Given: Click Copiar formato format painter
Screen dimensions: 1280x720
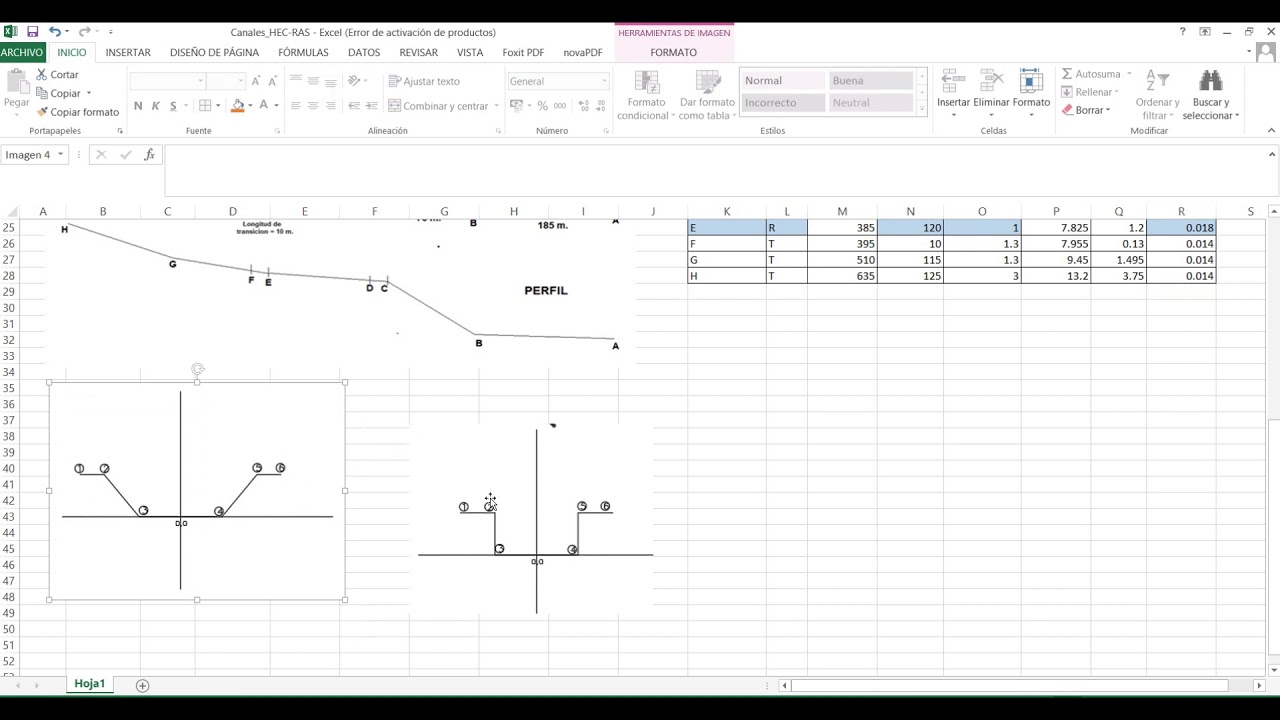Looking at the screenshot, I should pyautogui.click(x=77, y=112).
